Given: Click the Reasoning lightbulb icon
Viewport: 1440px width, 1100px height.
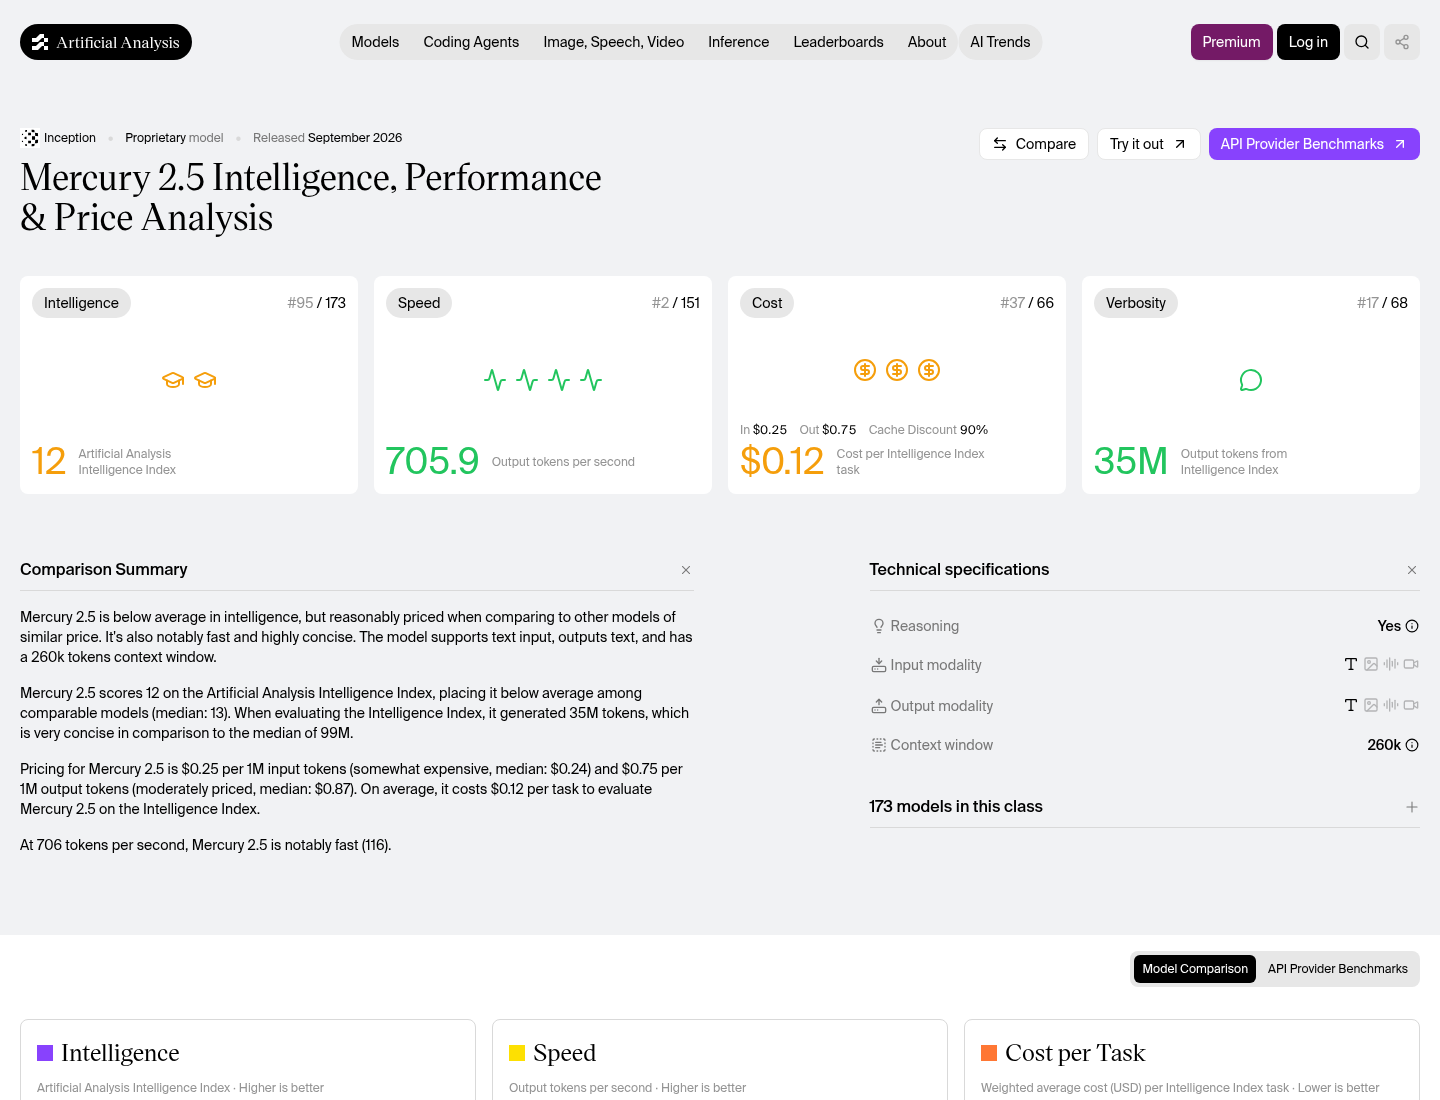Looking at the screenshot, I should [x=879, y=626].
